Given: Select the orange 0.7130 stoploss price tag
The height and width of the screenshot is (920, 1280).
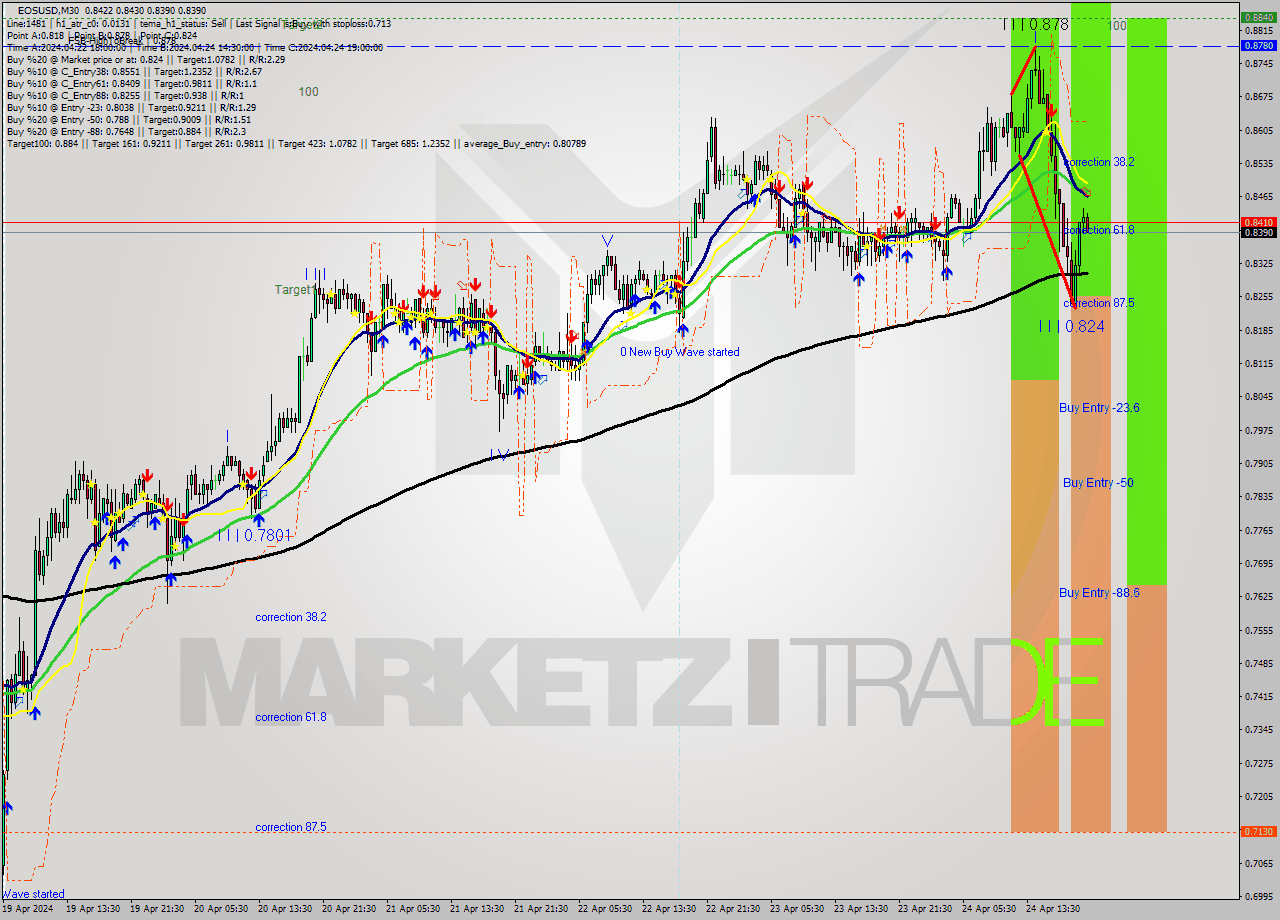Looking at the screenshot, I should coord(1257,832).
